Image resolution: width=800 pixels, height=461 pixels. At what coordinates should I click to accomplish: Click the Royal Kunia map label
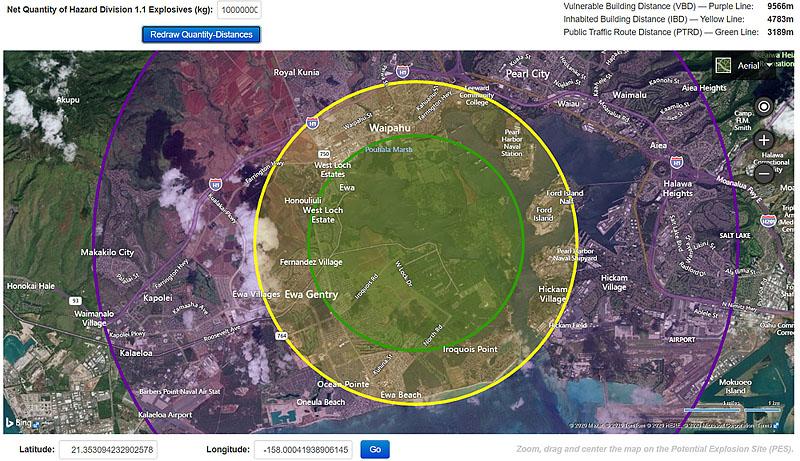tap(296, 72)
